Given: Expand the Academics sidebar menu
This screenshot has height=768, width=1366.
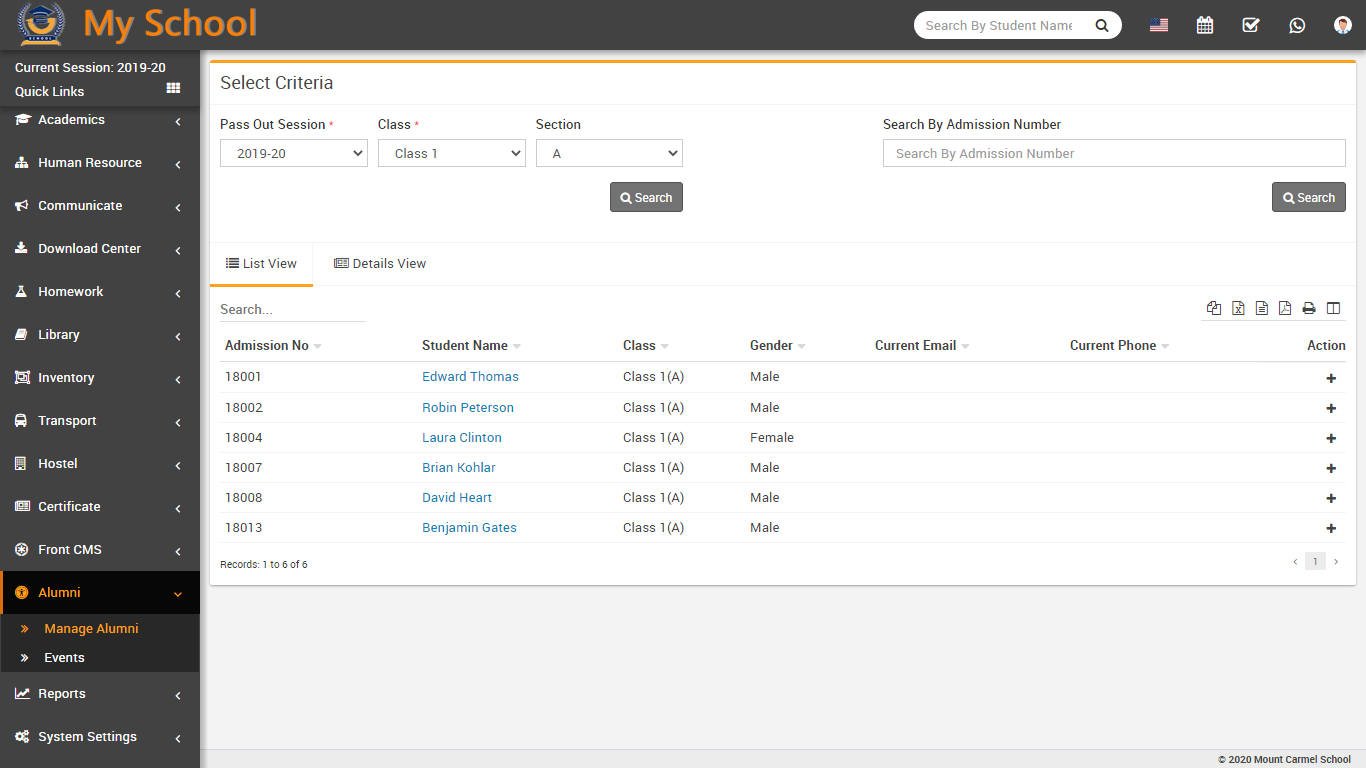Looking at the screenshot, I should pyautogui.click(x=100, y=120).
